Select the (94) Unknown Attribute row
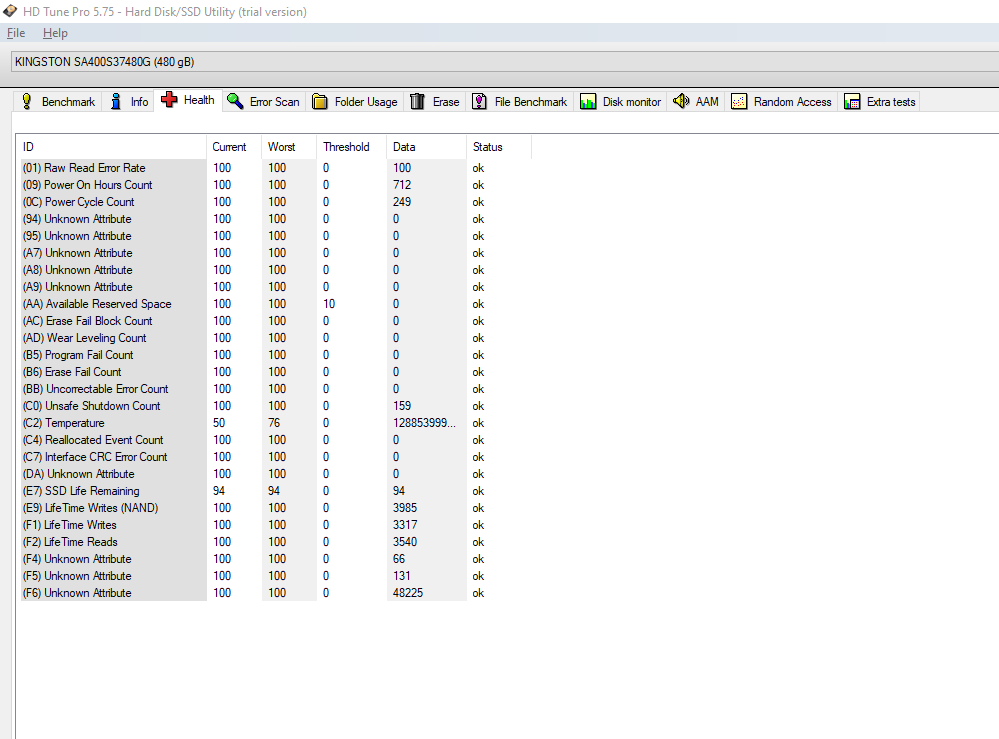Viewport: 999px width, 739px height. tap(275, 219)
